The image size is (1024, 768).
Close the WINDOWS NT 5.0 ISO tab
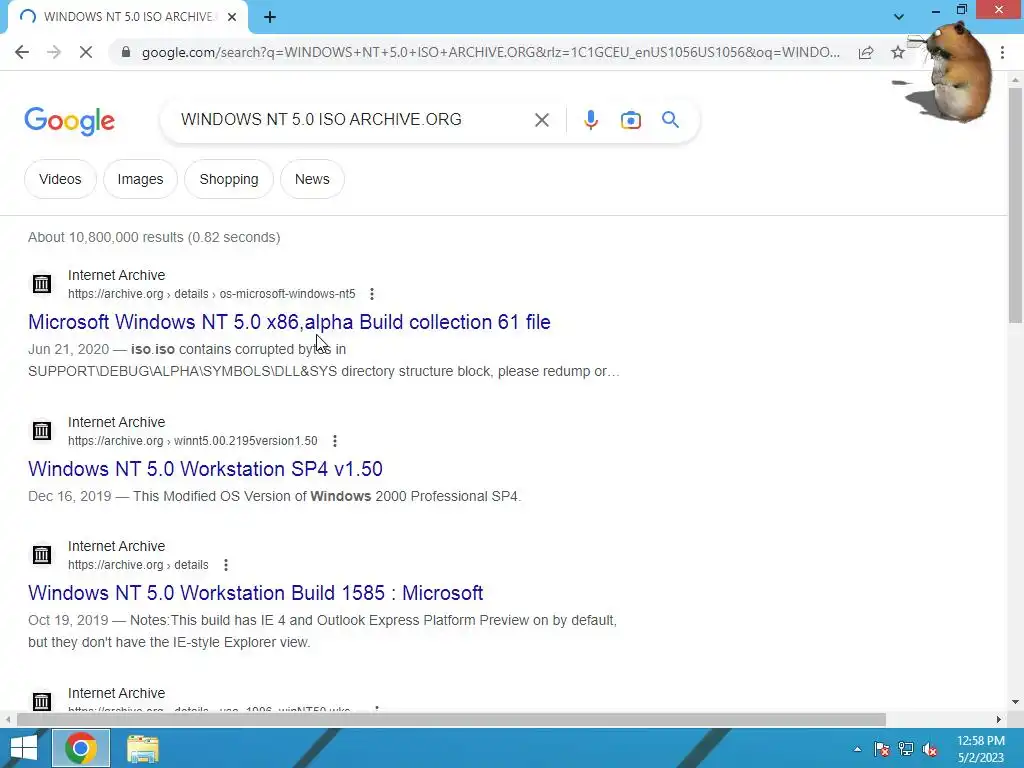click(x=232, y=17)
